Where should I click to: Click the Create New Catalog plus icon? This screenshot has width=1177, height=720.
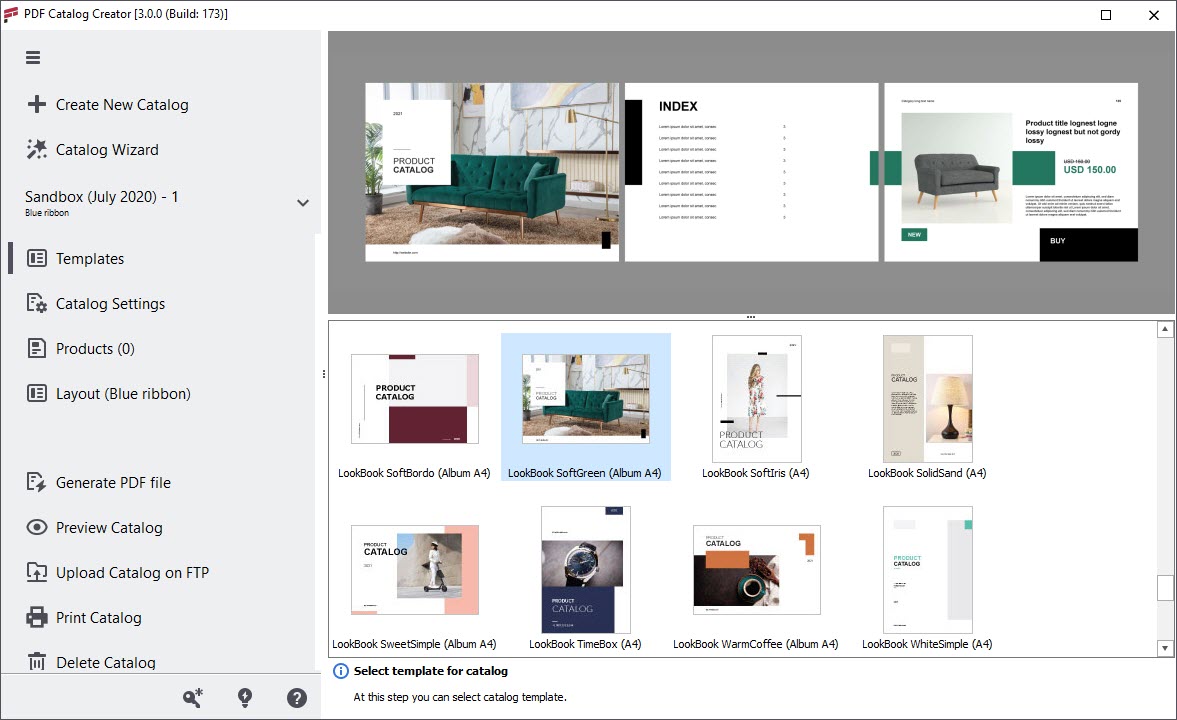pyautogui.click(x=37, y=105)
